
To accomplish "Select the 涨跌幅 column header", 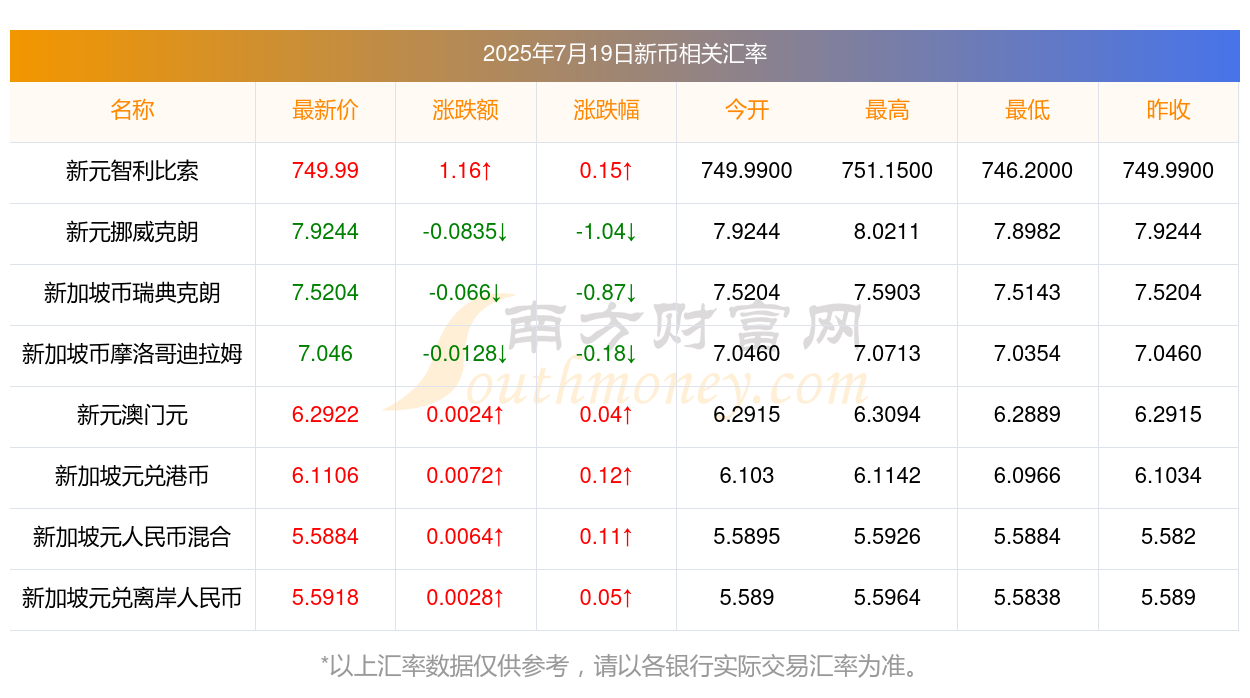I will point(606,110).
